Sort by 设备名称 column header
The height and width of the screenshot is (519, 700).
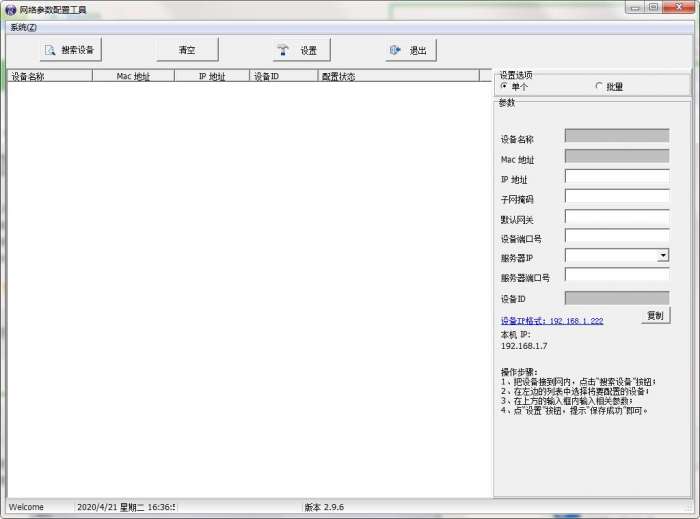pos(50,76)
